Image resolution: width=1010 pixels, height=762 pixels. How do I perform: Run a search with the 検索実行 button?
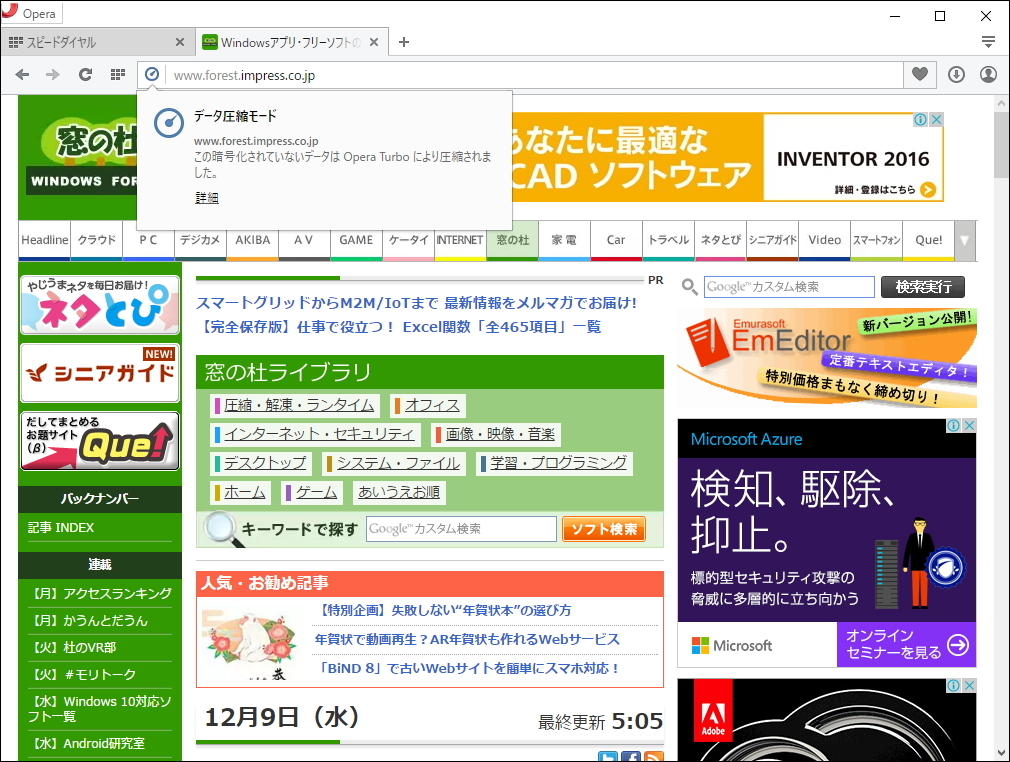click(922, 287)
